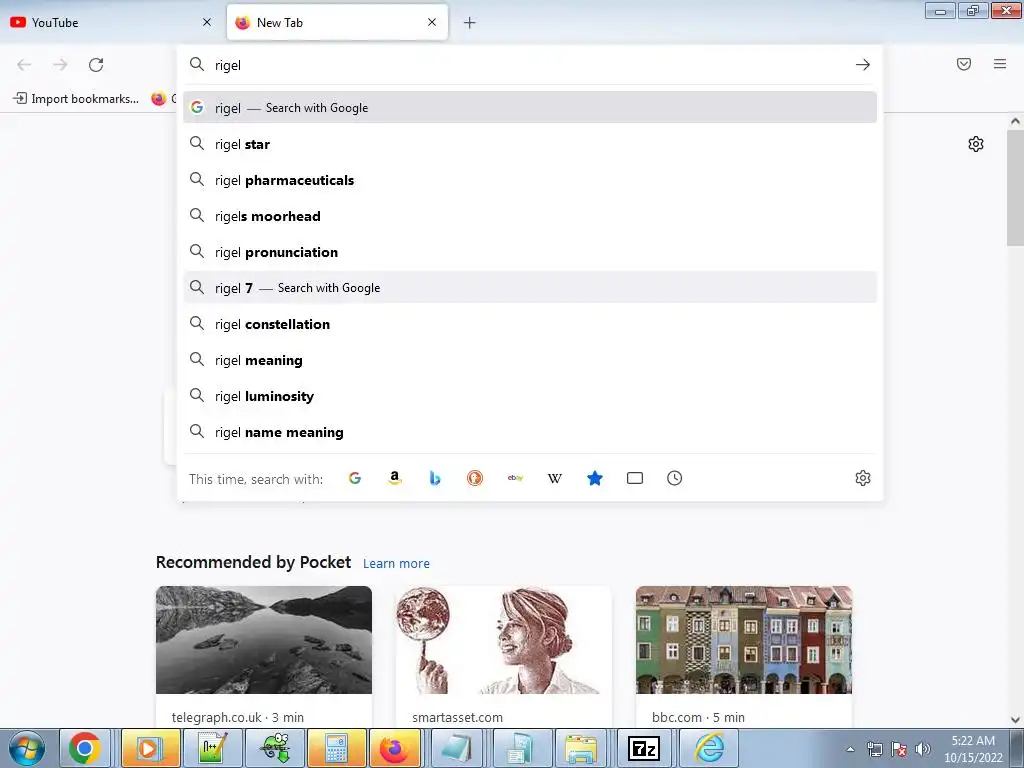Open the bbc.com article thumbnail

pyautogui.click(x=744, y=639)
